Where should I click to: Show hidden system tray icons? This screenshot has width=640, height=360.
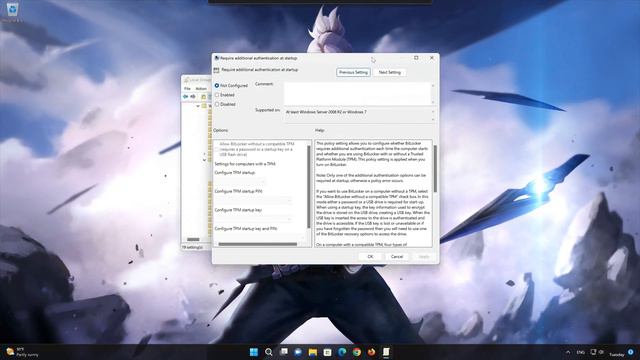point(568,352)
